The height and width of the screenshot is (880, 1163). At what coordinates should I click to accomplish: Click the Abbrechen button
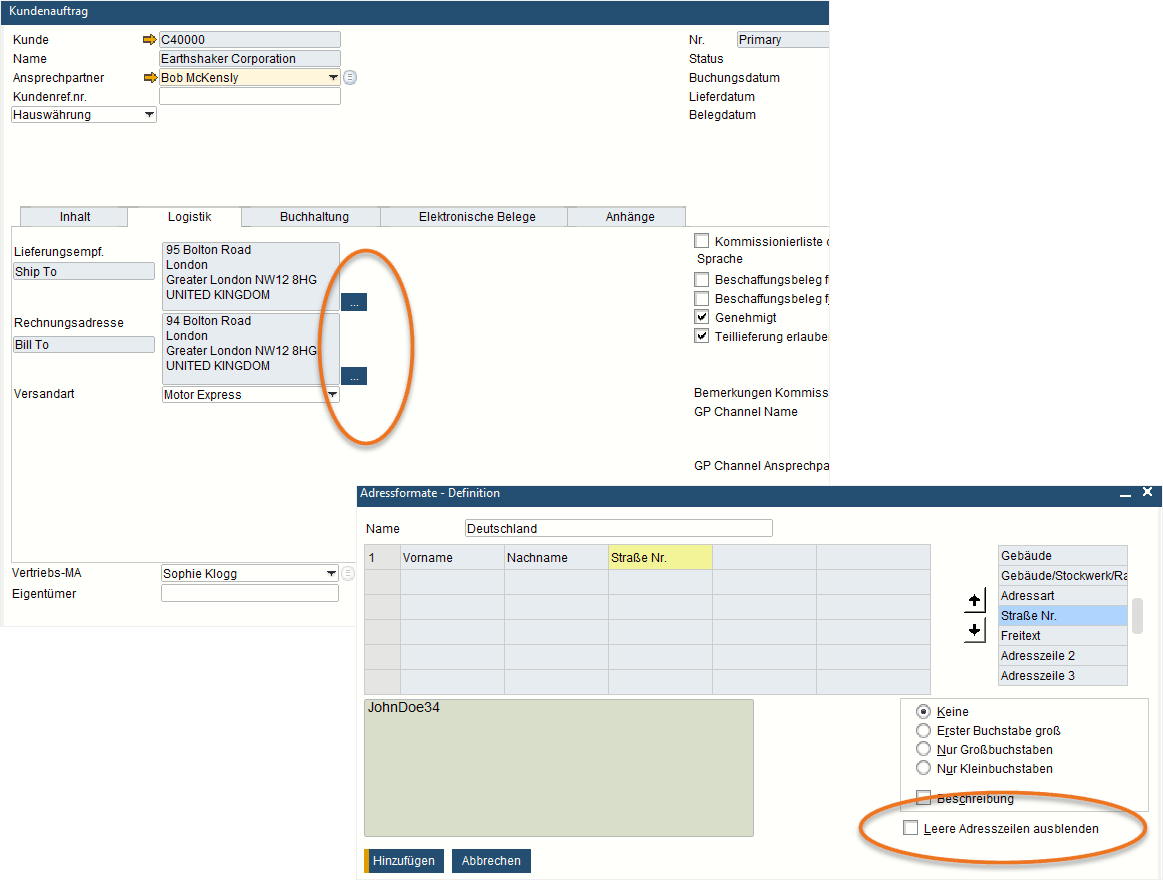click(x=491, y=861)
